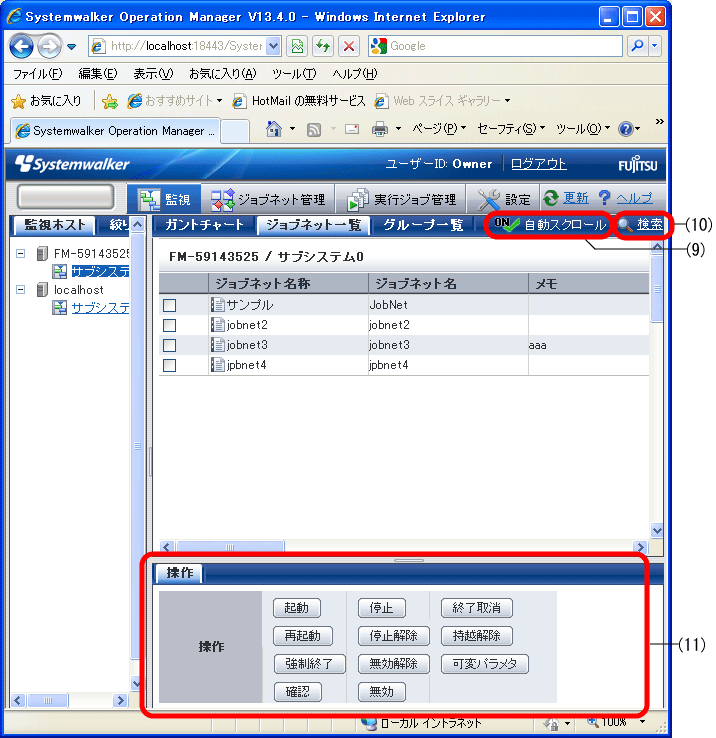Switch to the ガントチャート tab
The image size is (716, 738).
[x=204, y=225]
